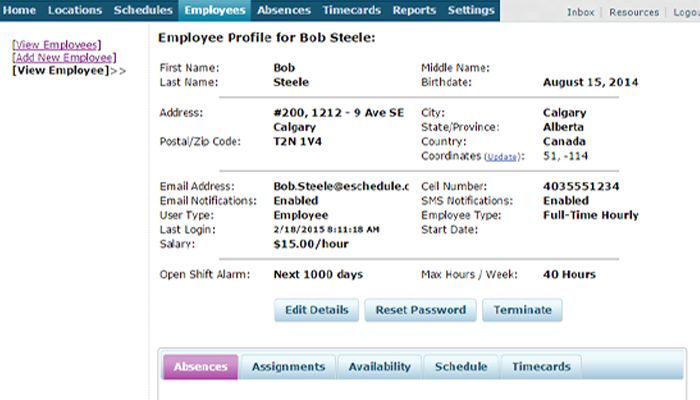The width and height of the screenshot is (700, 400).
Task: Open the Home menu
Action: [x=20, y=11]
